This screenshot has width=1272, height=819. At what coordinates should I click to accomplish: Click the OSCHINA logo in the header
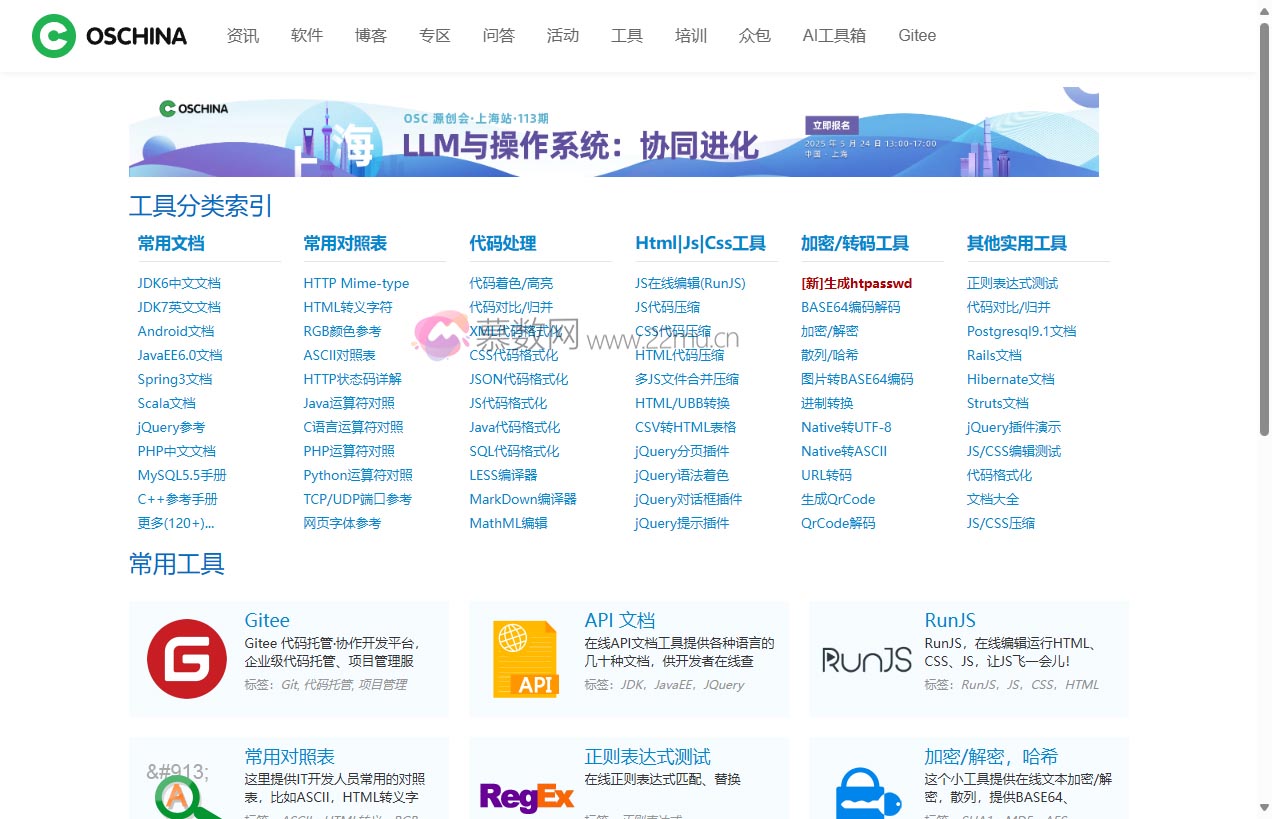[108, 35]
